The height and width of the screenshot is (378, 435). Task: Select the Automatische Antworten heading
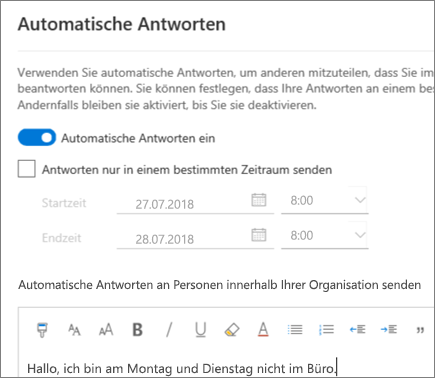122,24
